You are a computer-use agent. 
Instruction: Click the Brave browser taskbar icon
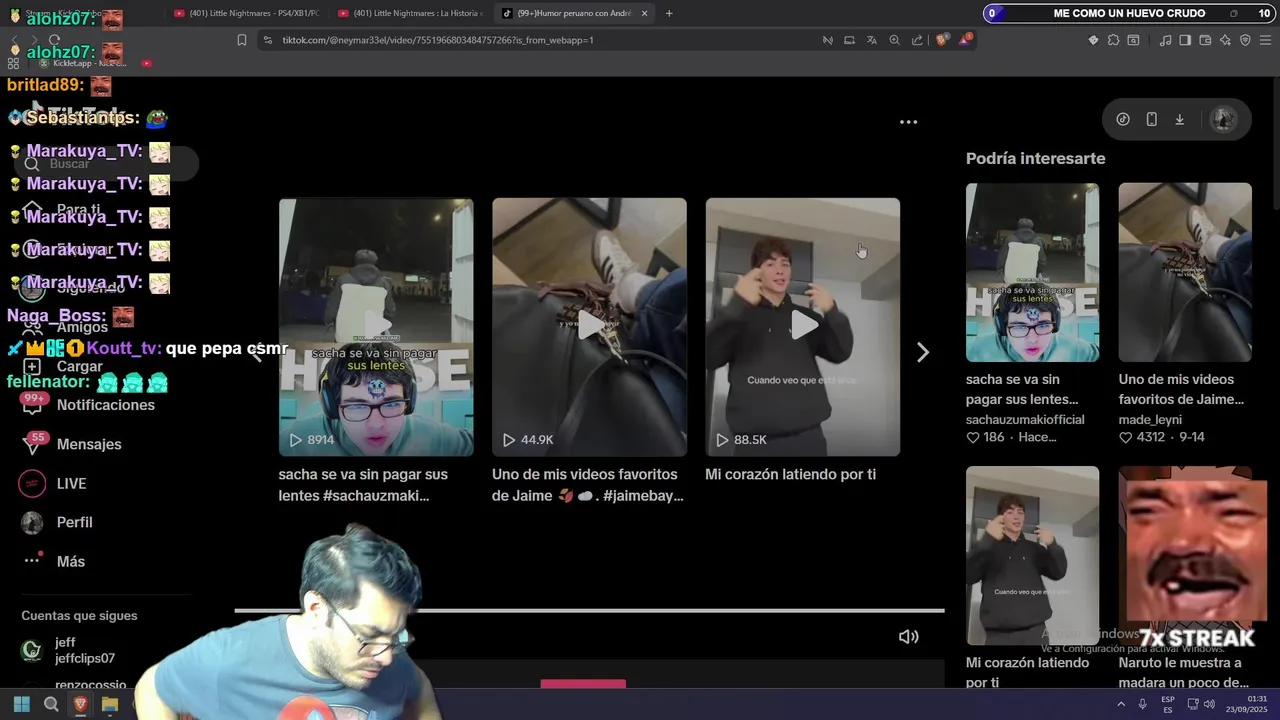click(x=80, y=704)
